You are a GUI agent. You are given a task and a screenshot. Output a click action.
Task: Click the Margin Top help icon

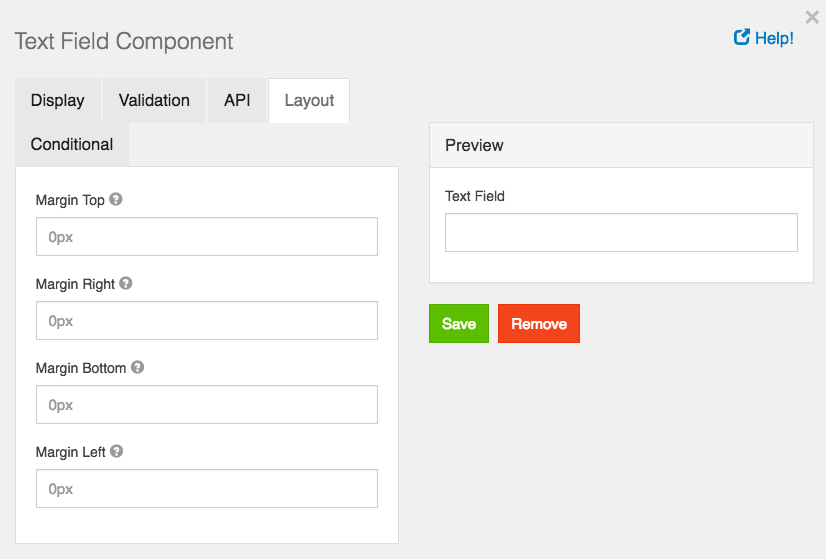tap(116, 199)
